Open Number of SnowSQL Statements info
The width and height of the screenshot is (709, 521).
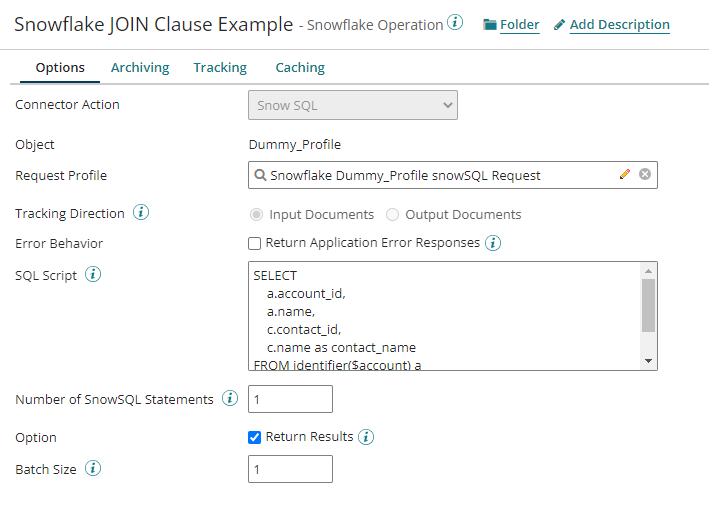(x=230, y=398)
